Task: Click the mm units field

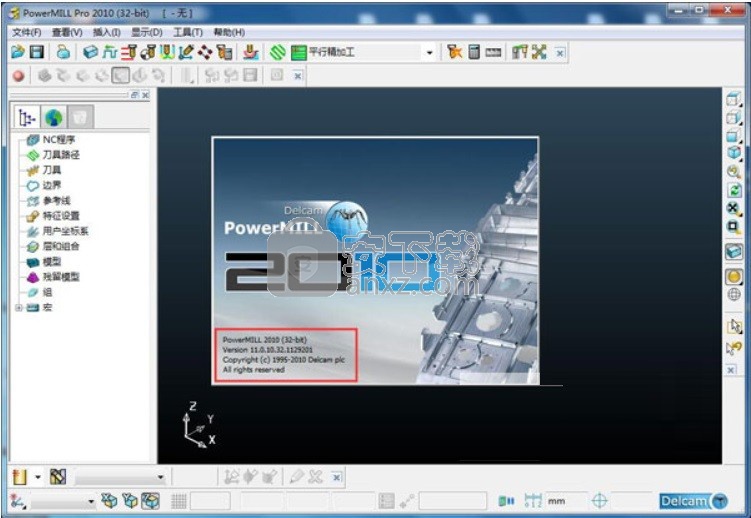Action: [565, 501]
